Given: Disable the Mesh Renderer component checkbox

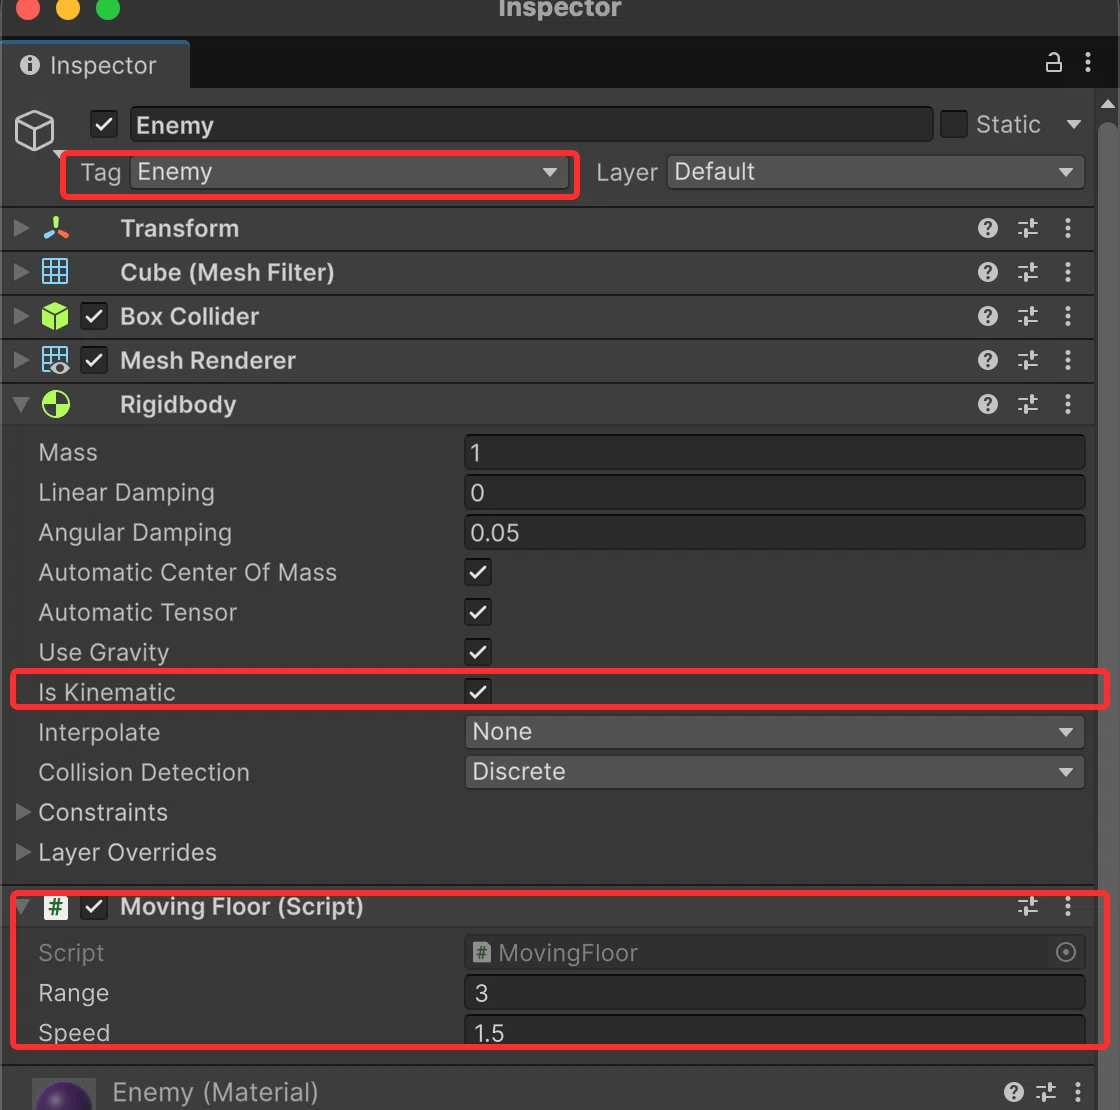Looking at the screenshot, I should click(x=94, y=361).
